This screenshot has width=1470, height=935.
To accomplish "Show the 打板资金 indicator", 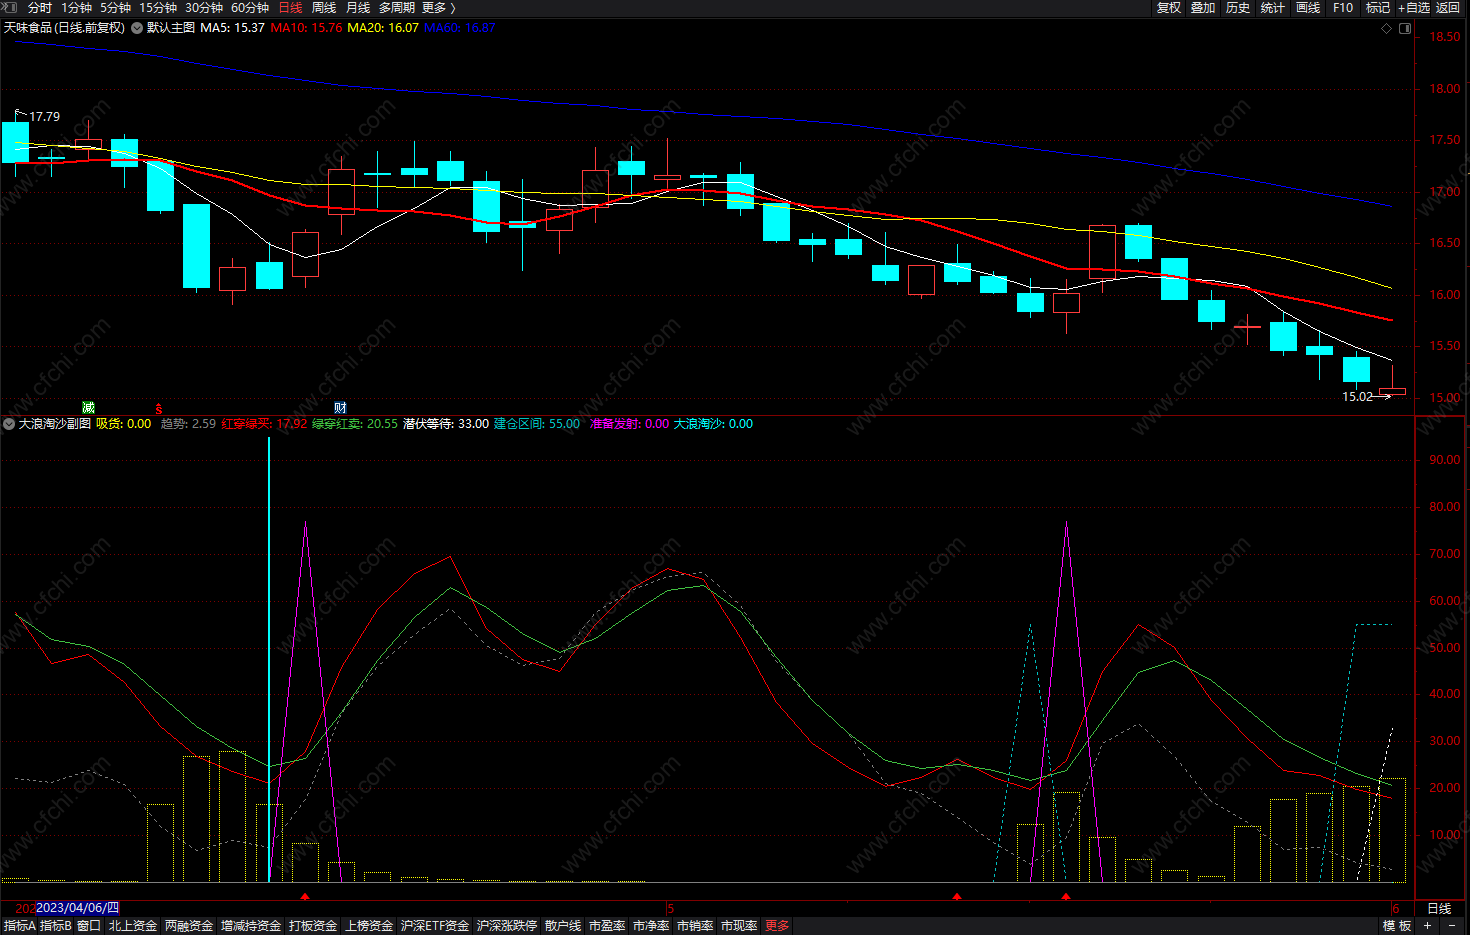I will tap(313, 926).
